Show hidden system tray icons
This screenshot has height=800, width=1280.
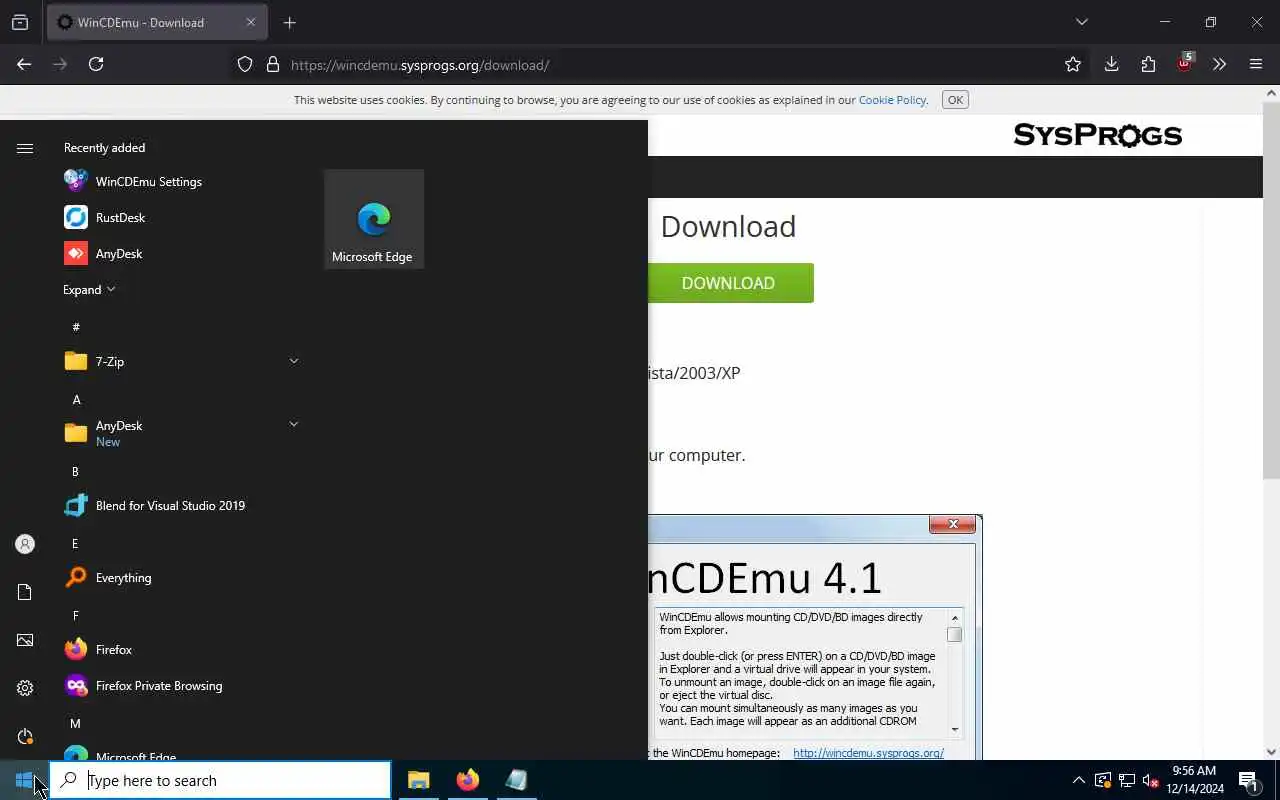1079,780
